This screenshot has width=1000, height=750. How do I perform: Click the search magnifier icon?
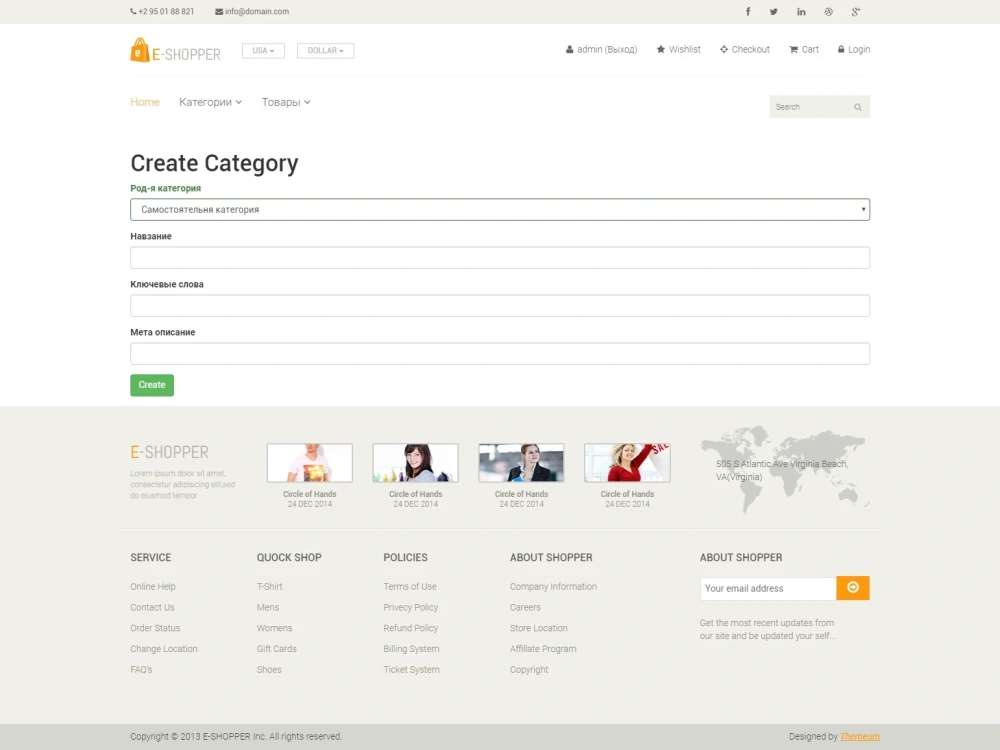click(858, 106)
